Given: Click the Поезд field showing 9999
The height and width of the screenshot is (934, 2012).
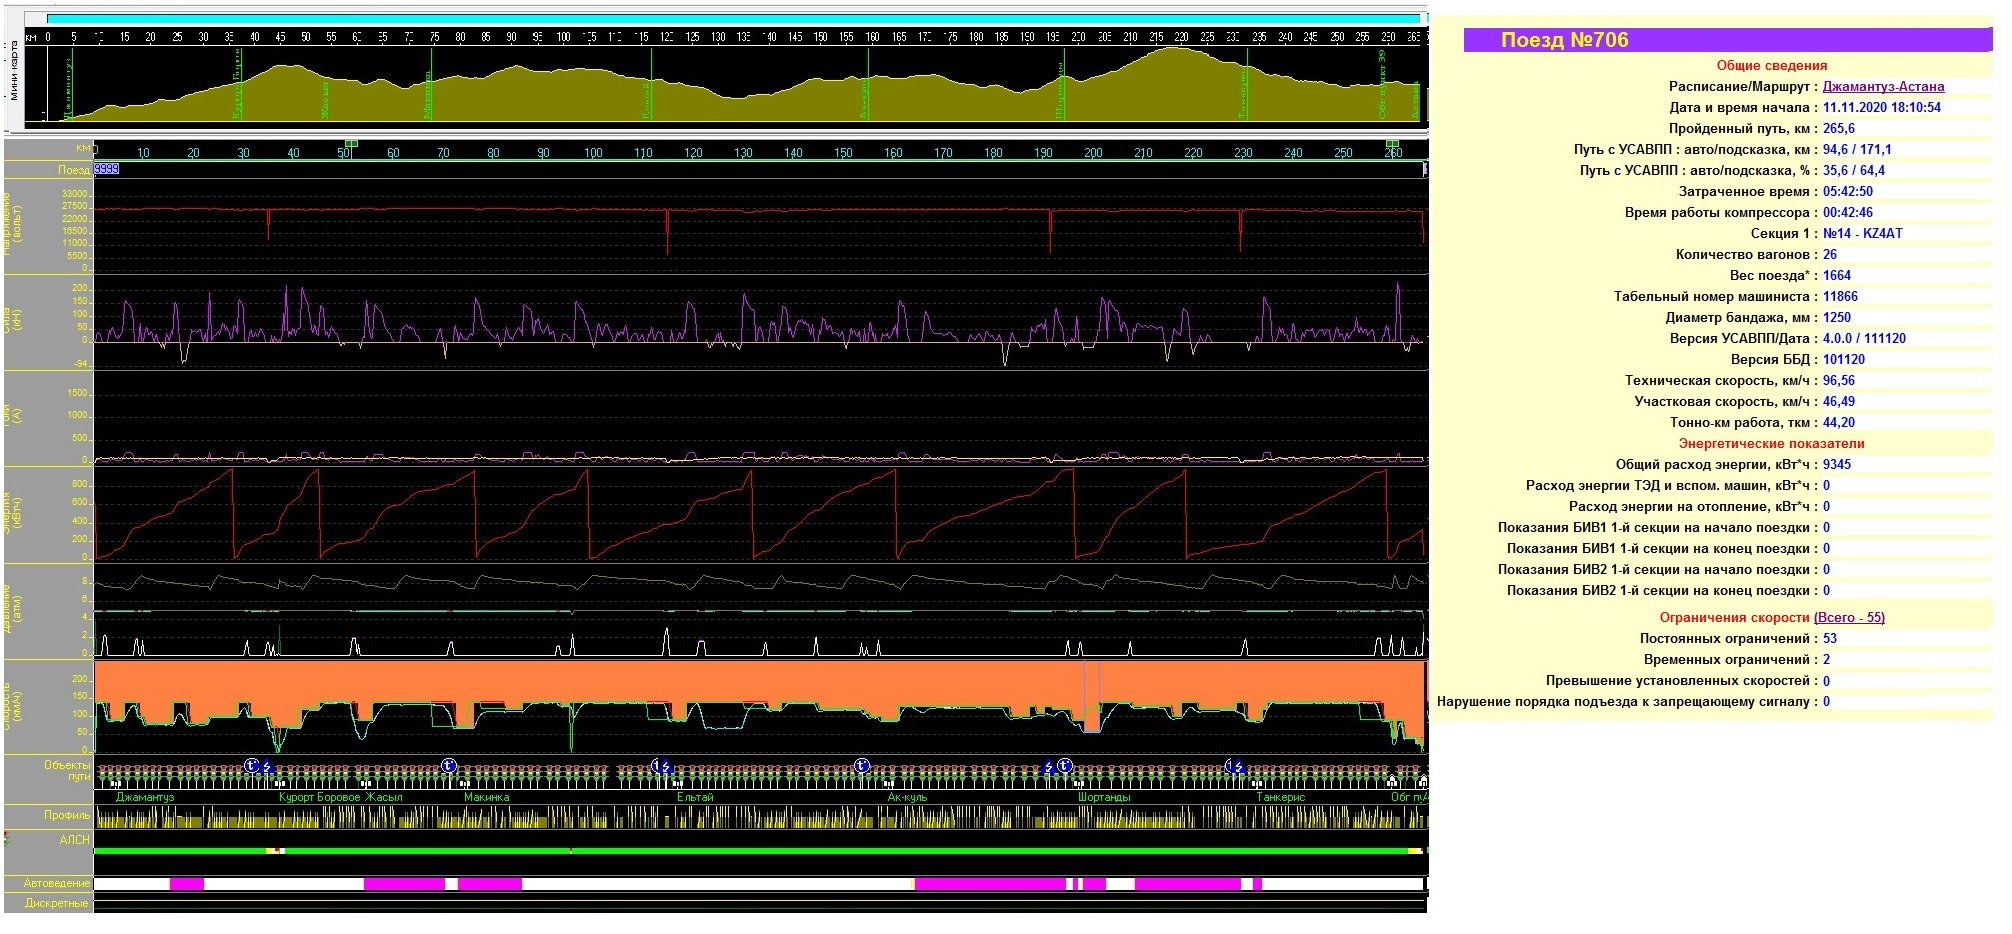Looking at the screenshot, I should pos(107,169).
